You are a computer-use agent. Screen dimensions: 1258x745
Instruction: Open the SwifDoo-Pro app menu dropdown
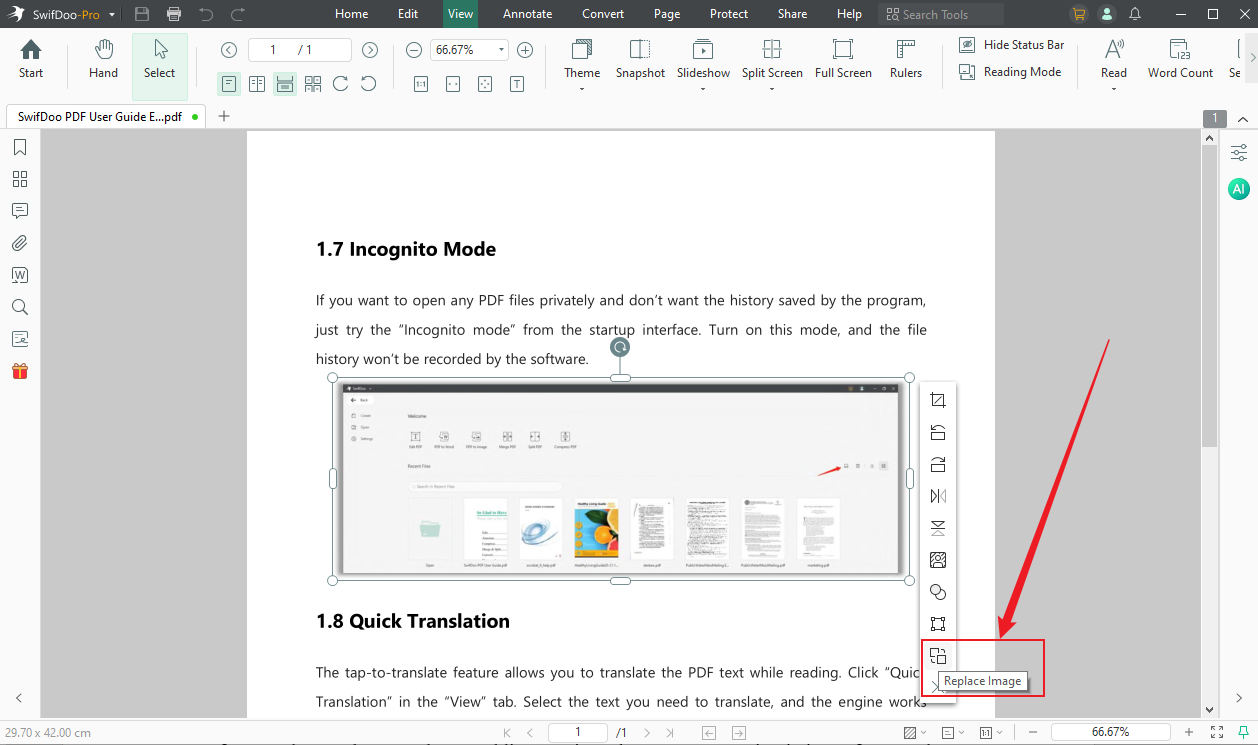[x=111, y=15]
